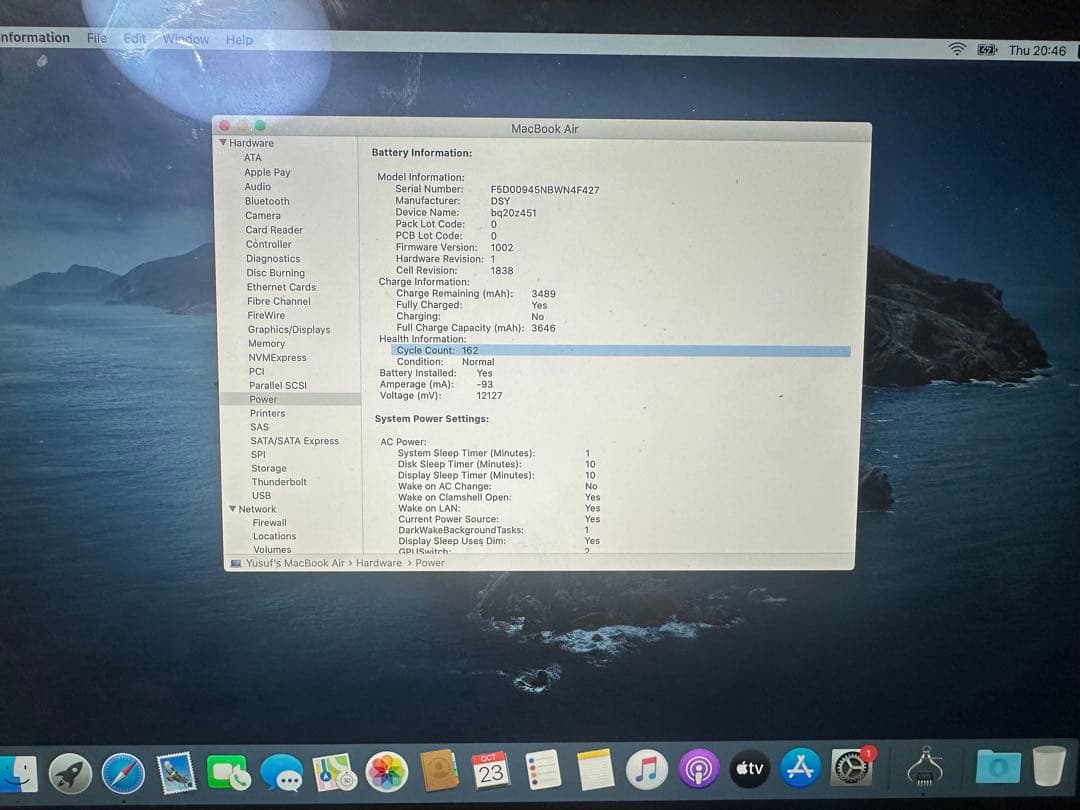Open the Help menu
The width and height of the screenshot is (1080, 810).
coord(239,39)
